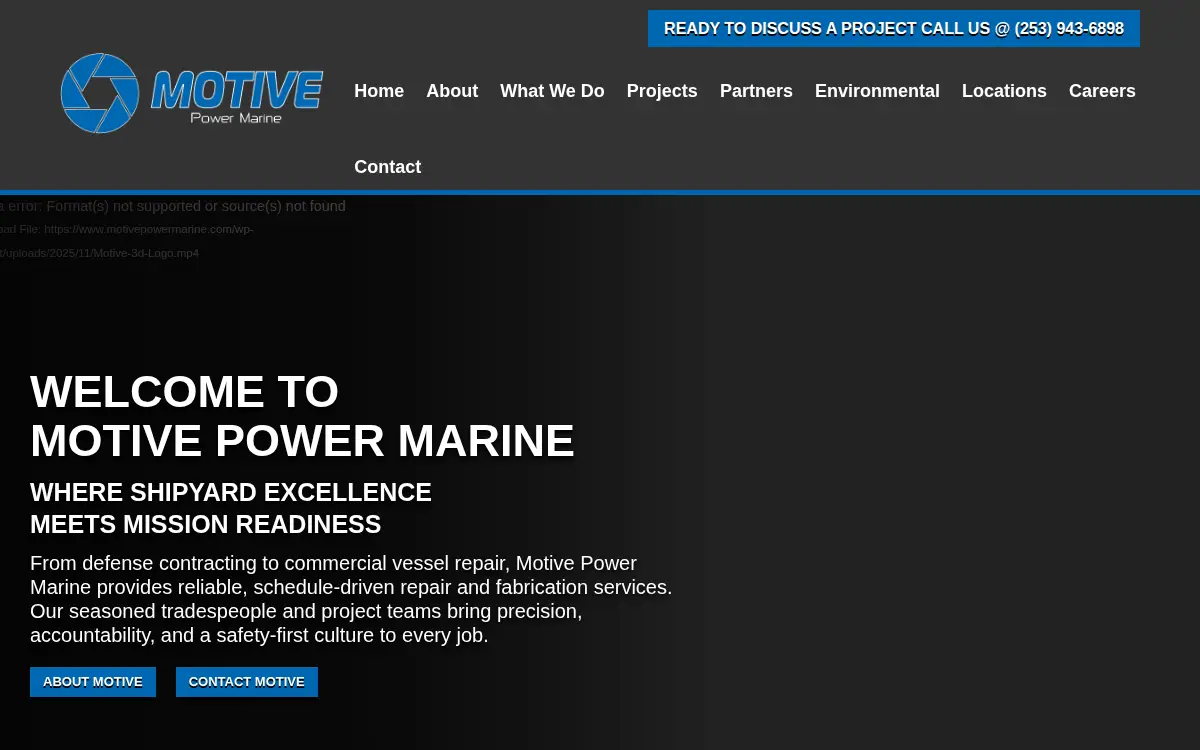Screen dimensions: 1200x750
Task: Open the Partners menu item
Action: point(756,91)
